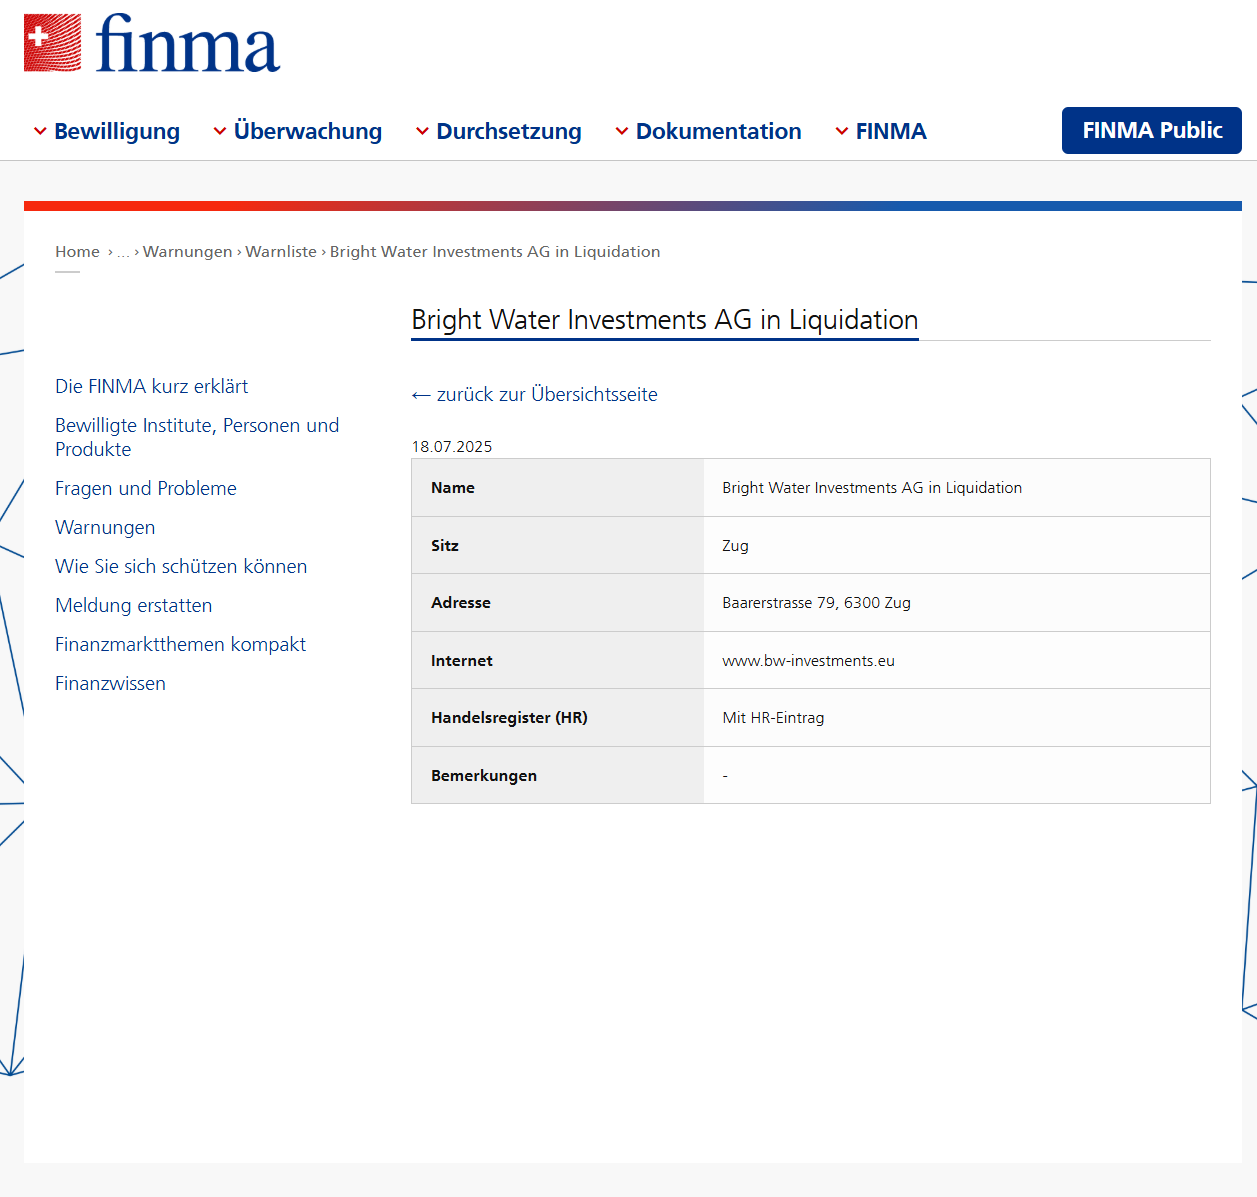Expand the chevron beside Dokumentation
Viewport: 1257px width, 1197px height.
pos(622,131)
